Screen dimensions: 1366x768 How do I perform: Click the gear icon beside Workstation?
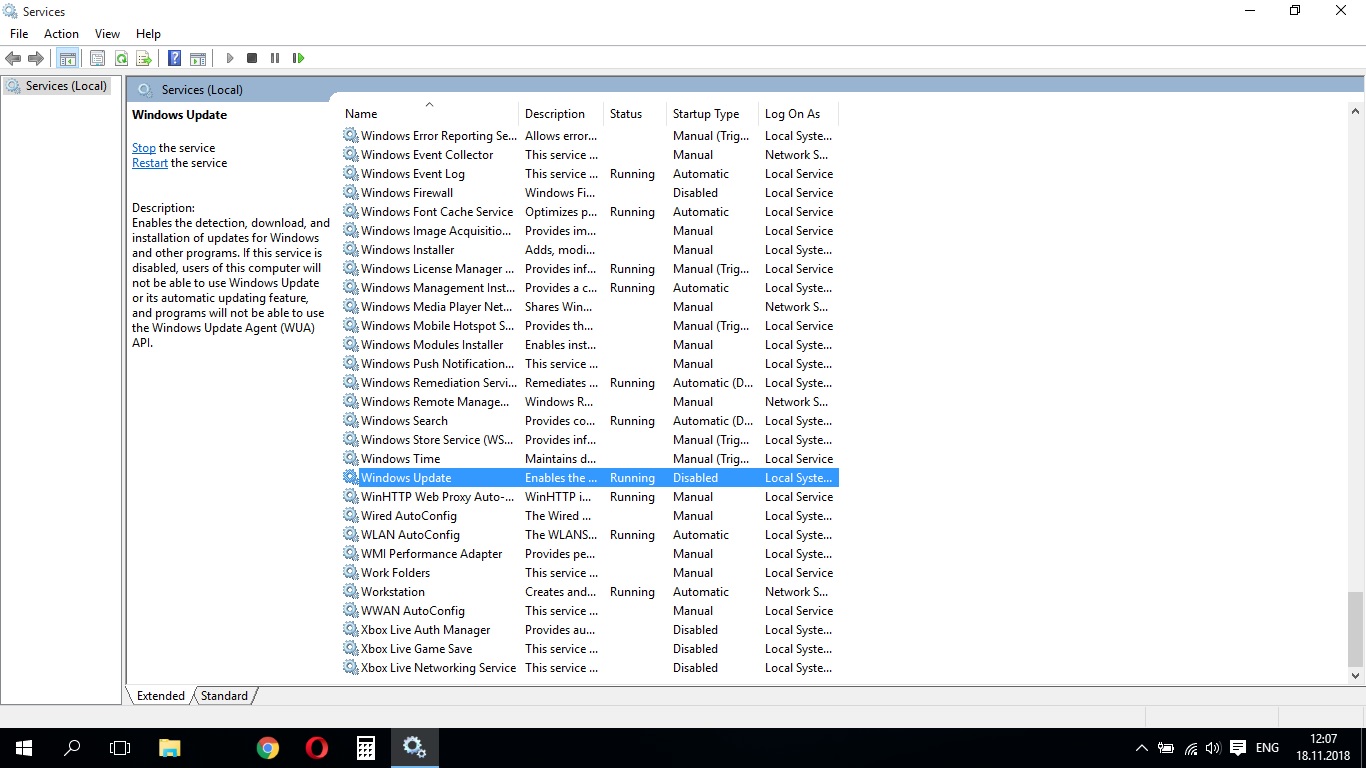pos(351,592)
